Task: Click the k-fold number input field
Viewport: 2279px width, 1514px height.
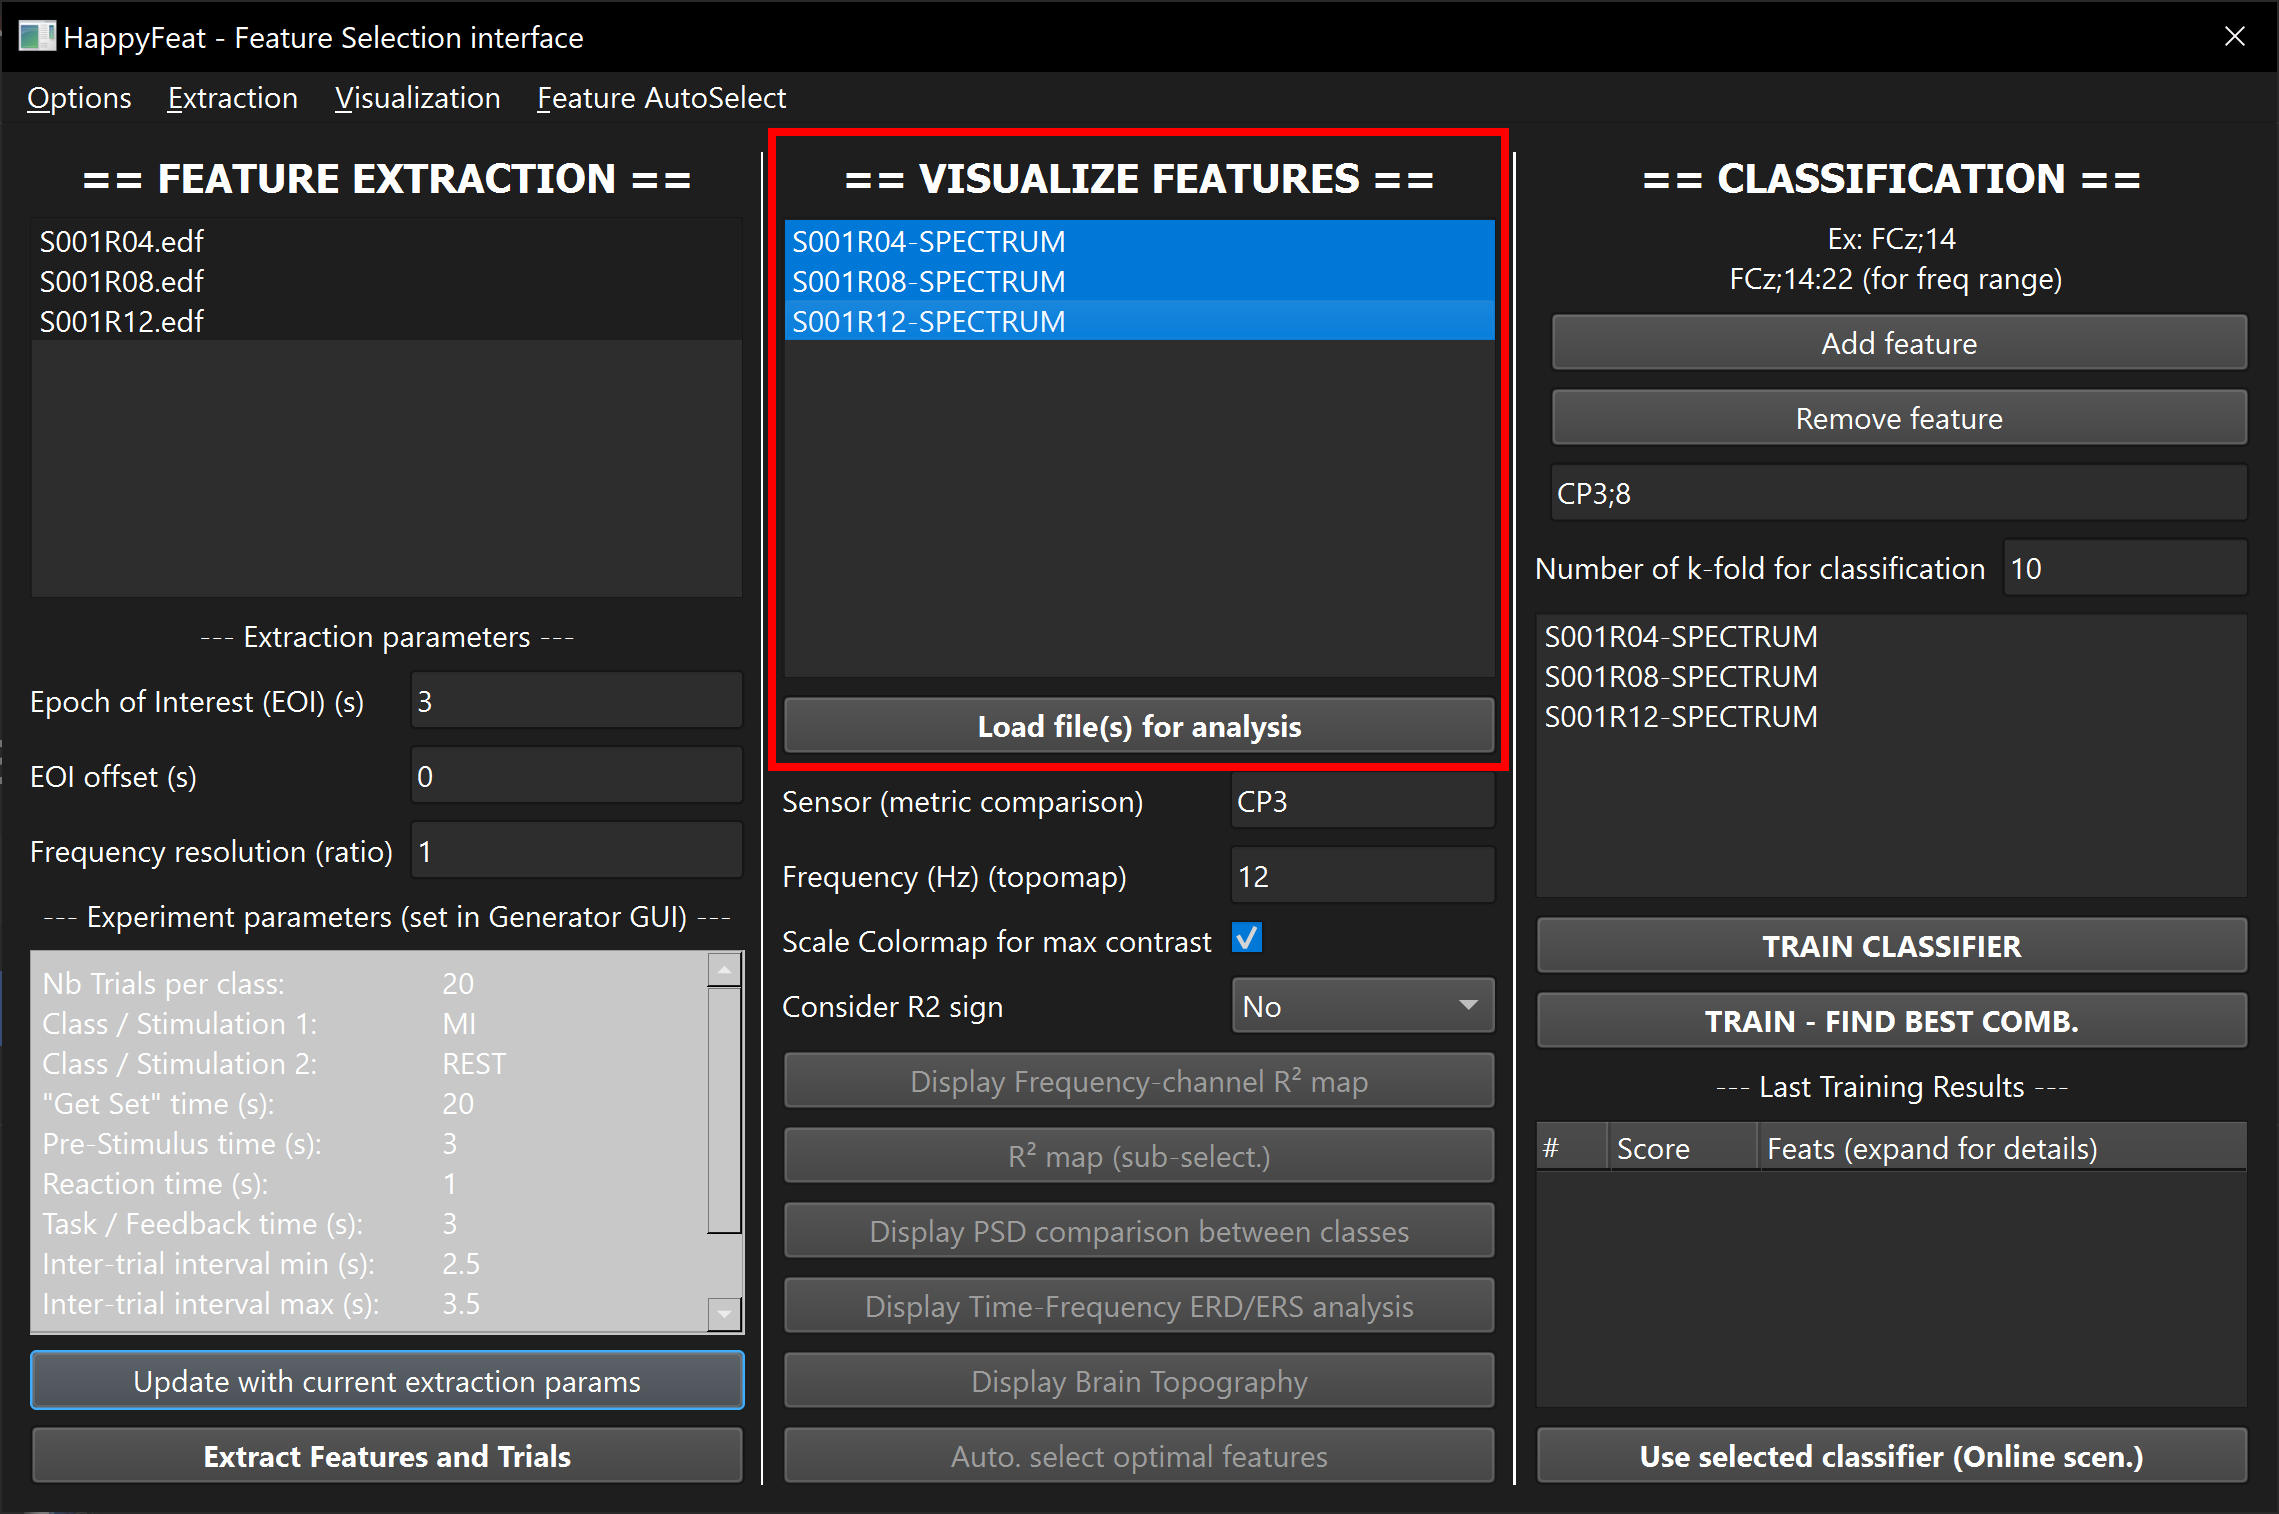Action: pyautogui.click(x=2125, y=568)
